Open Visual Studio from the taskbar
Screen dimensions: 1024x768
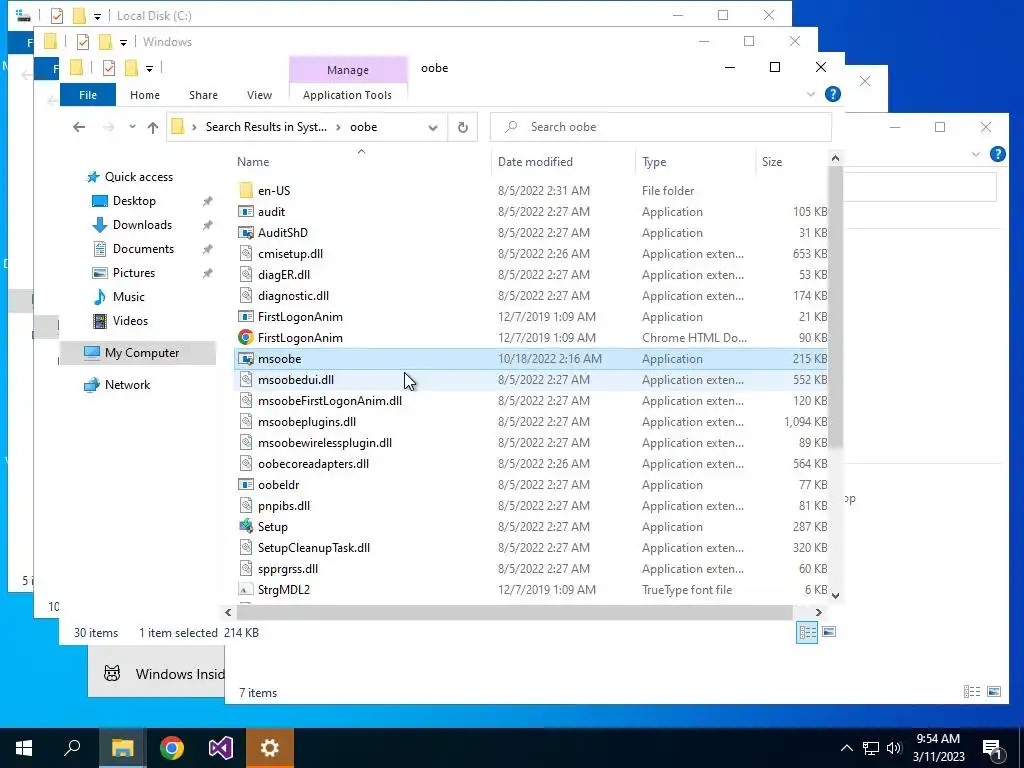(x=221, y=748)
